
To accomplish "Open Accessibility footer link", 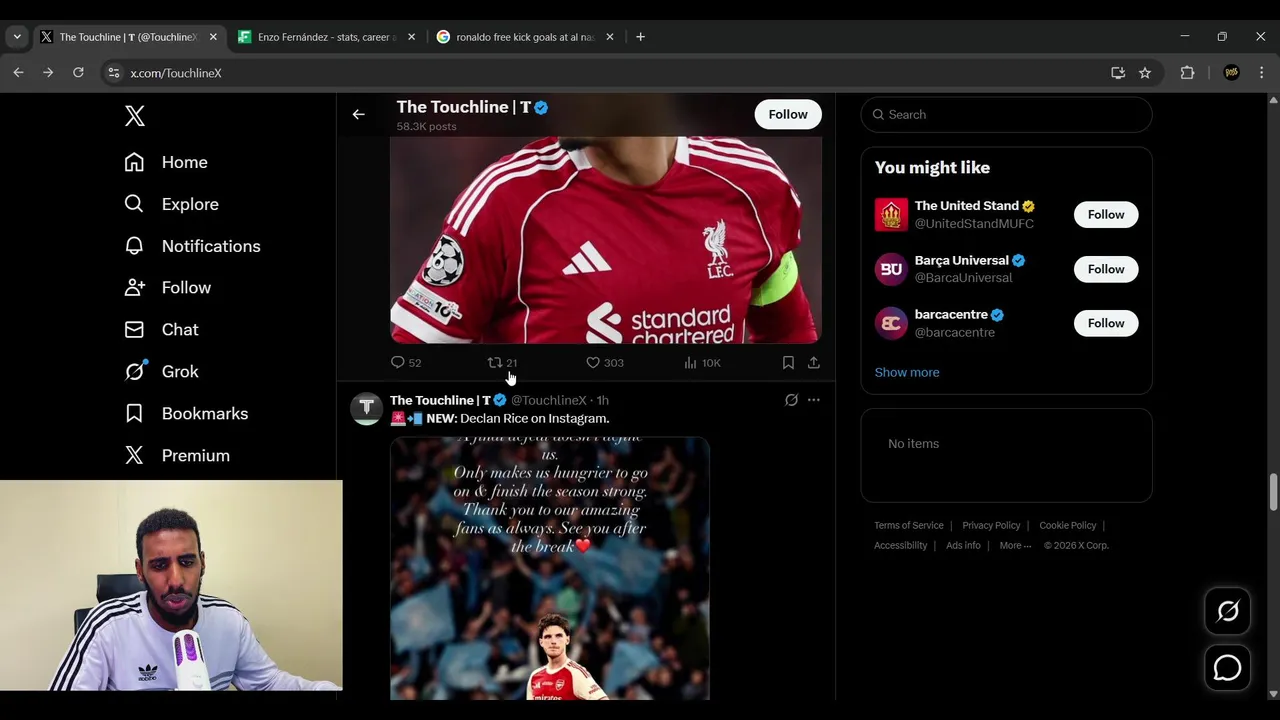I will pyautogui.click(x=901, y=545).
